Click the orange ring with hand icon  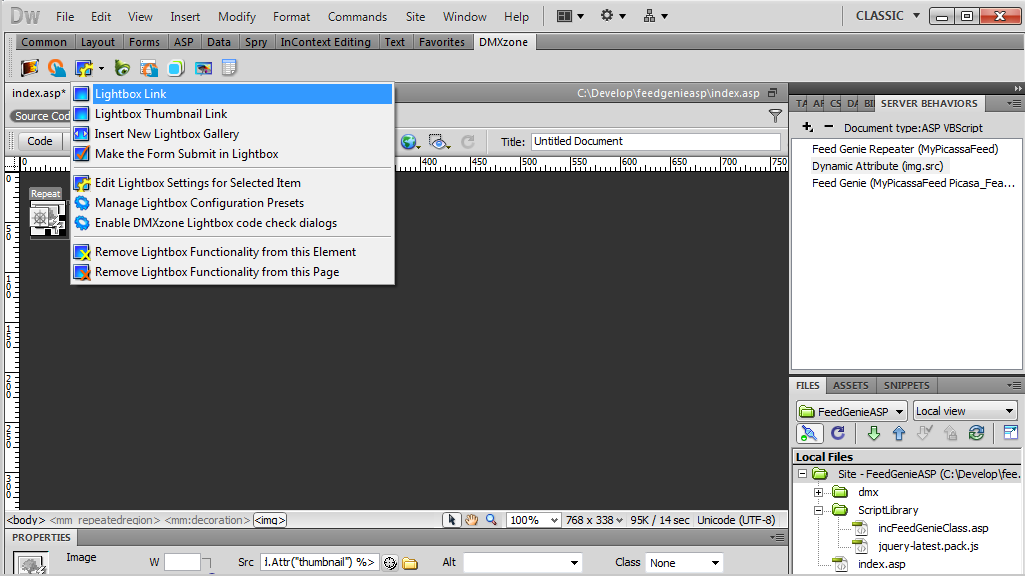click(x=57, y=68)
